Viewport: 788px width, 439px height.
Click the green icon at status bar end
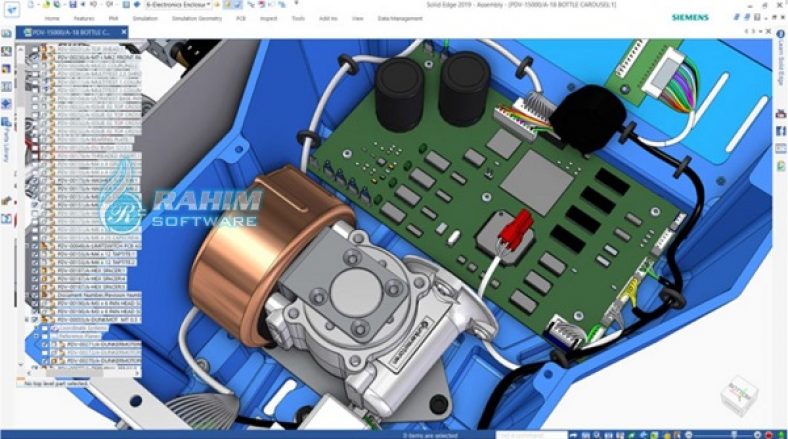(x=780, y=434)
